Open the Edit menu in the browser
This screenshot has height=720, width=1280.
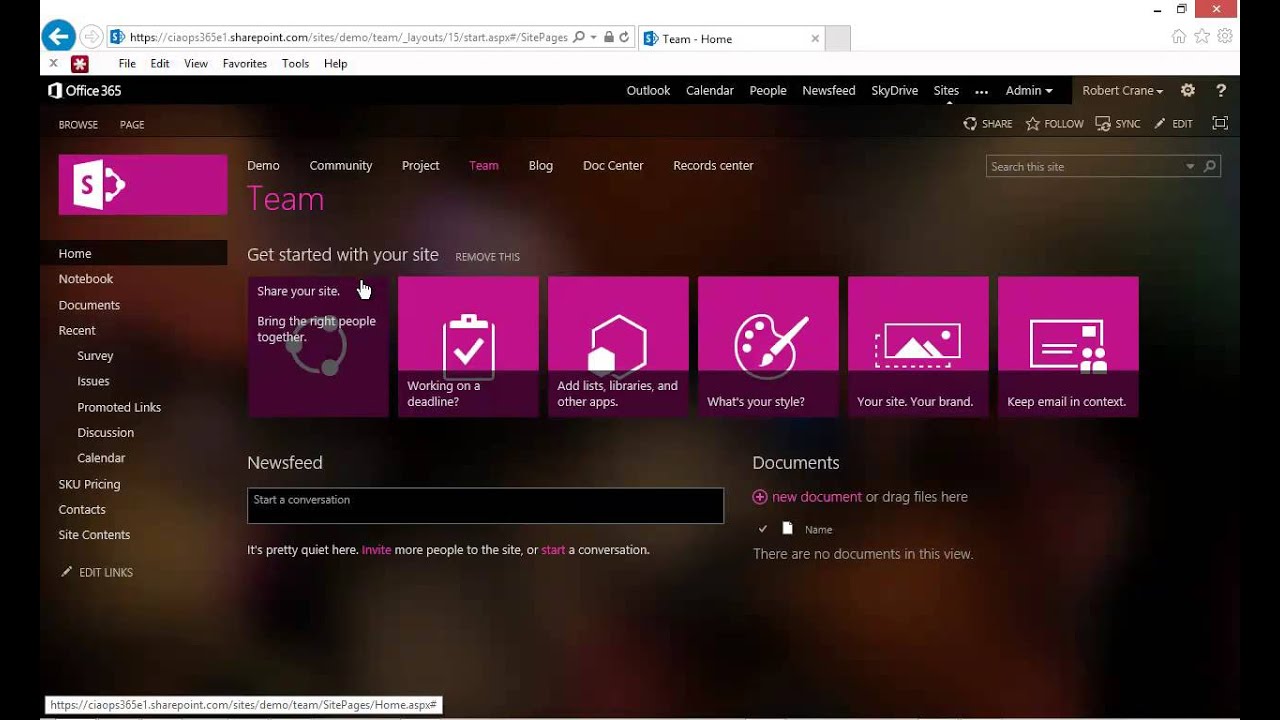(160, 63)
